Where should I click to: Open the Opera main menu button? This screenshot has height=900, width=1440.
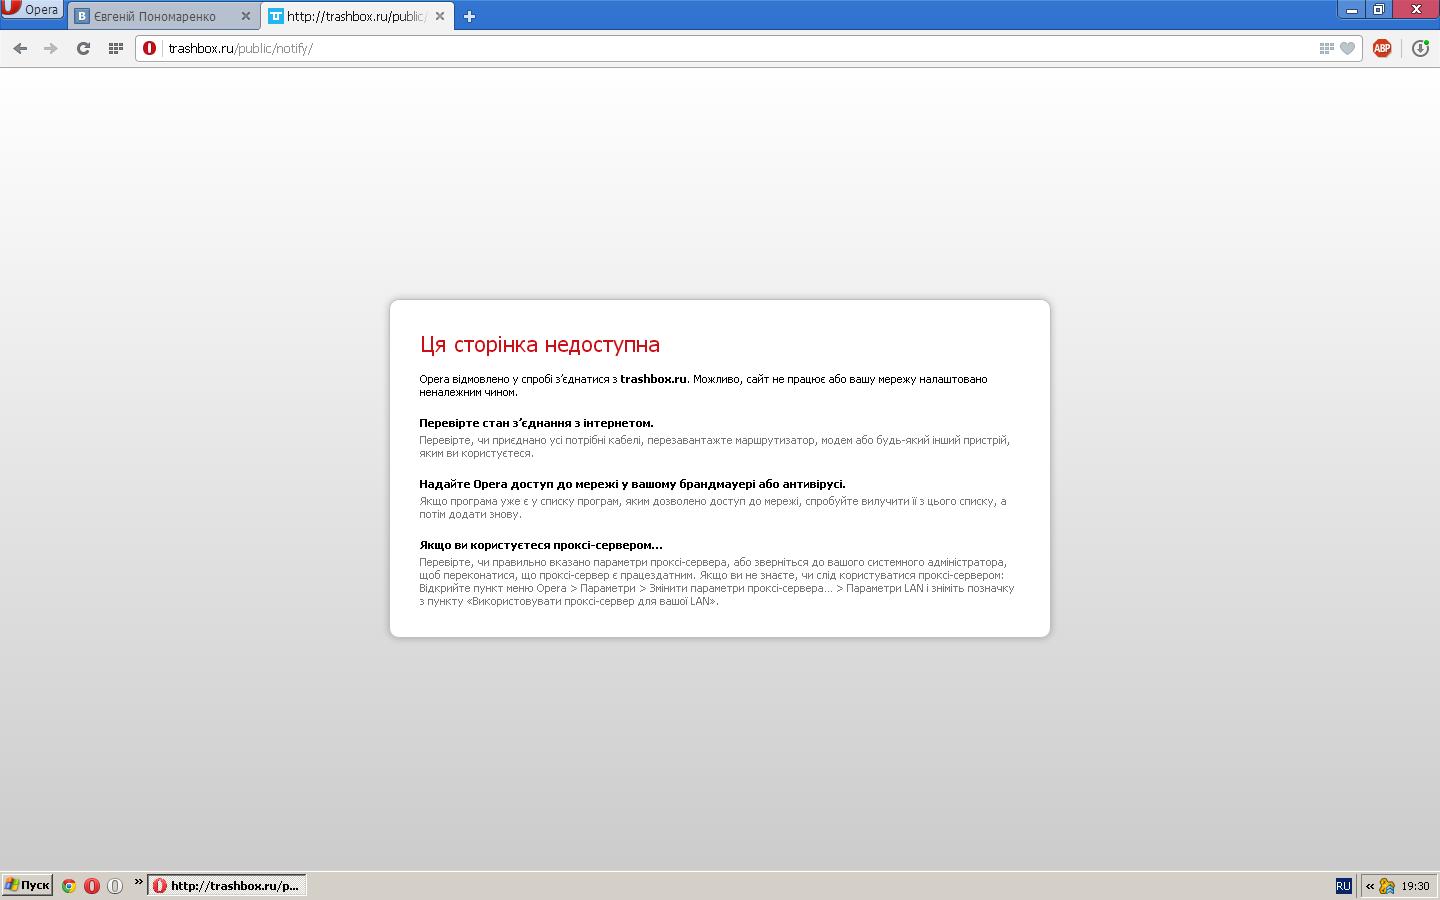coord(32,10)
